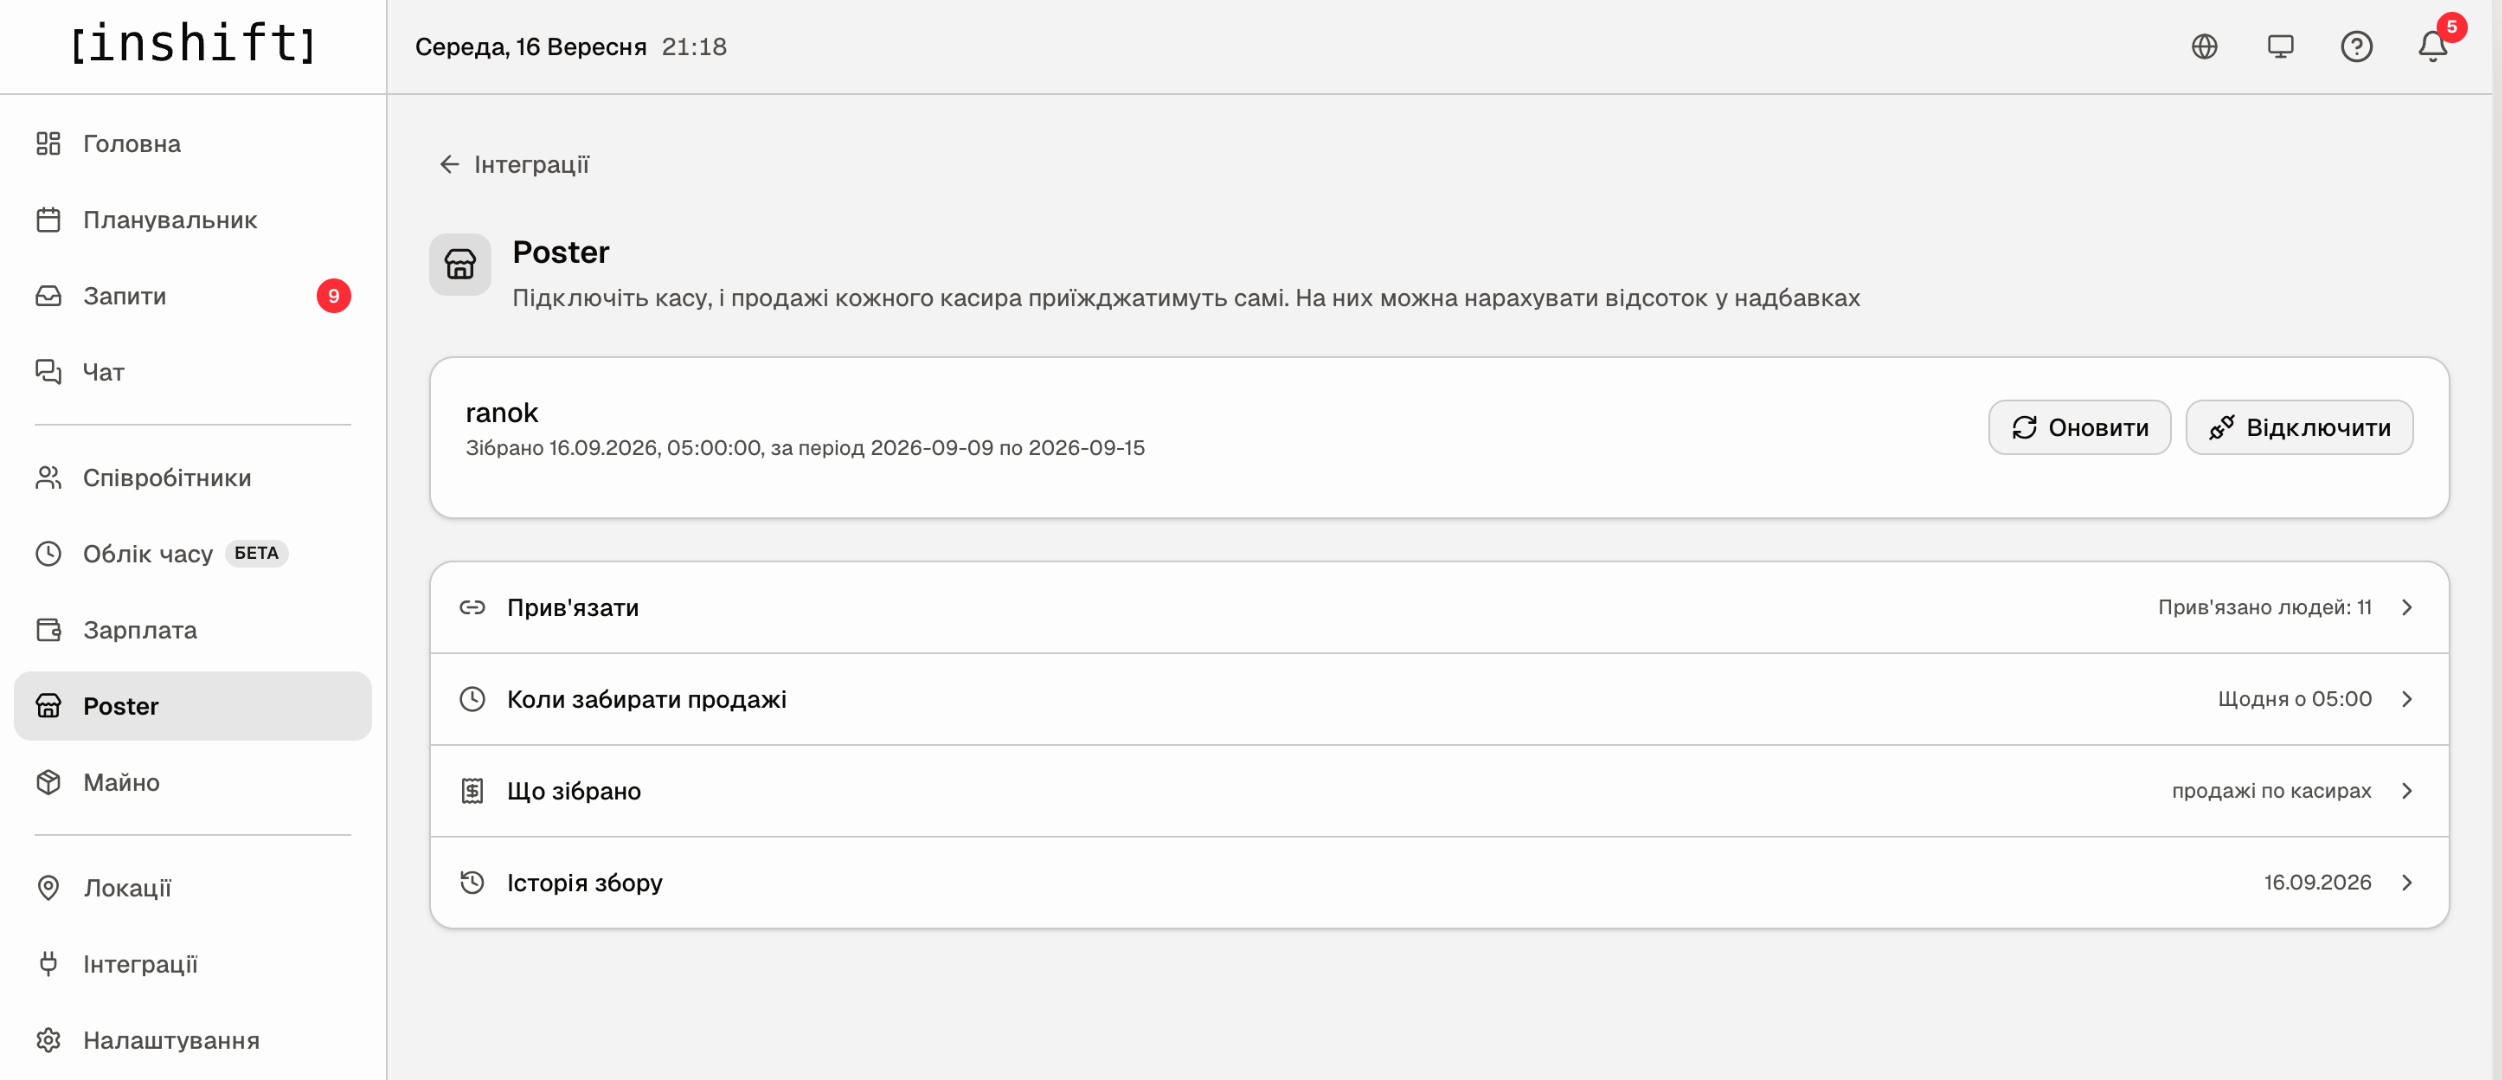The height and width of the screenshot is (1080, 2502).
Task: Open Співробітники in the sidebar
Action: (192, 477)
